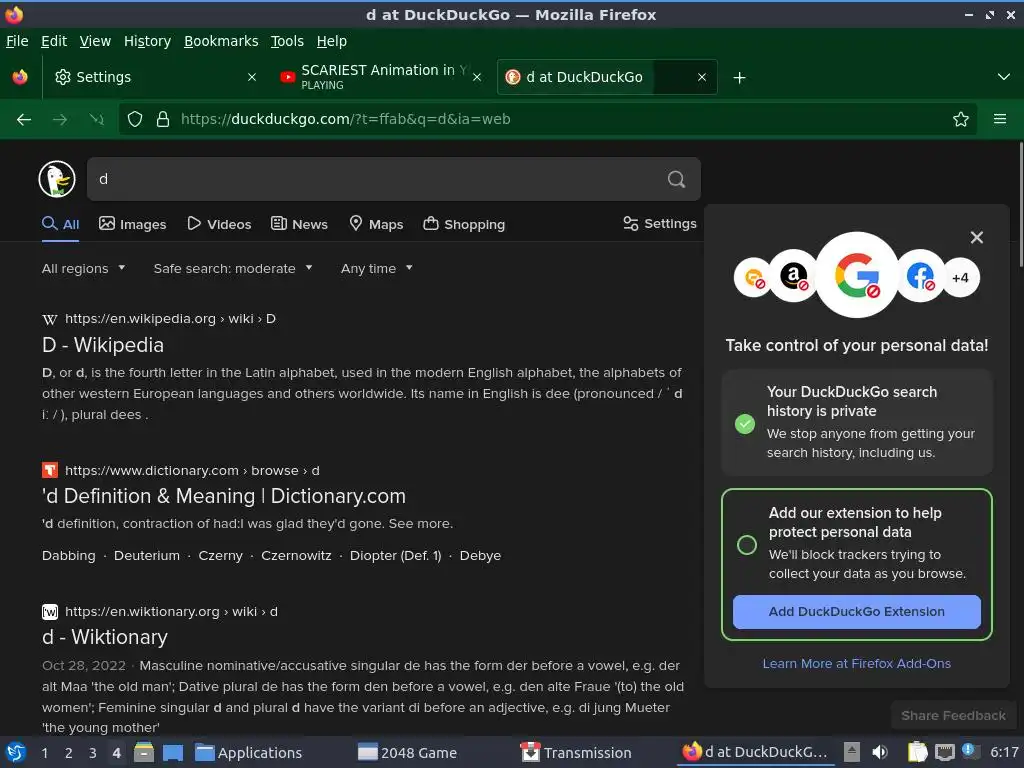This screenshot has height=768, width=1024.
Task: Open the d - Wiktionary result
Action: pos(105,637)
